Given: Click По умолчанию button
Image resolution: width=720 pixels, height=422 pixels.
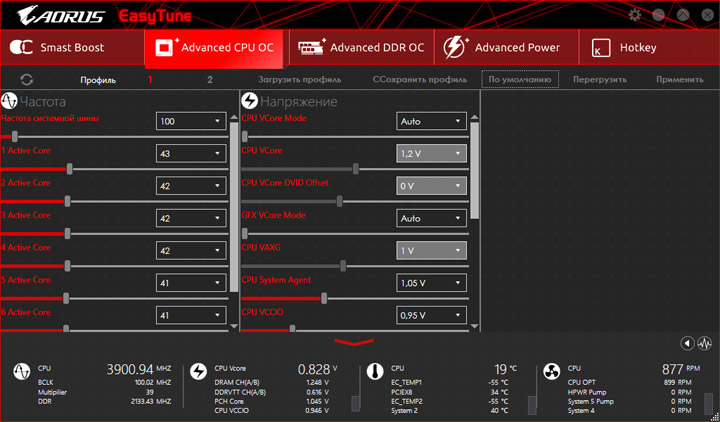Looking at the screenshot, I should pyautogui.click(x=520, y=79).
